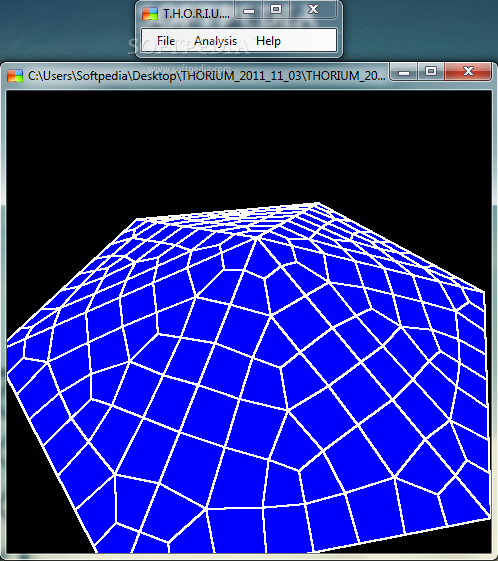The height and width of the screenshot is (561, 498).
Task: Minimize the mesh viewer window
Action: 404,72
